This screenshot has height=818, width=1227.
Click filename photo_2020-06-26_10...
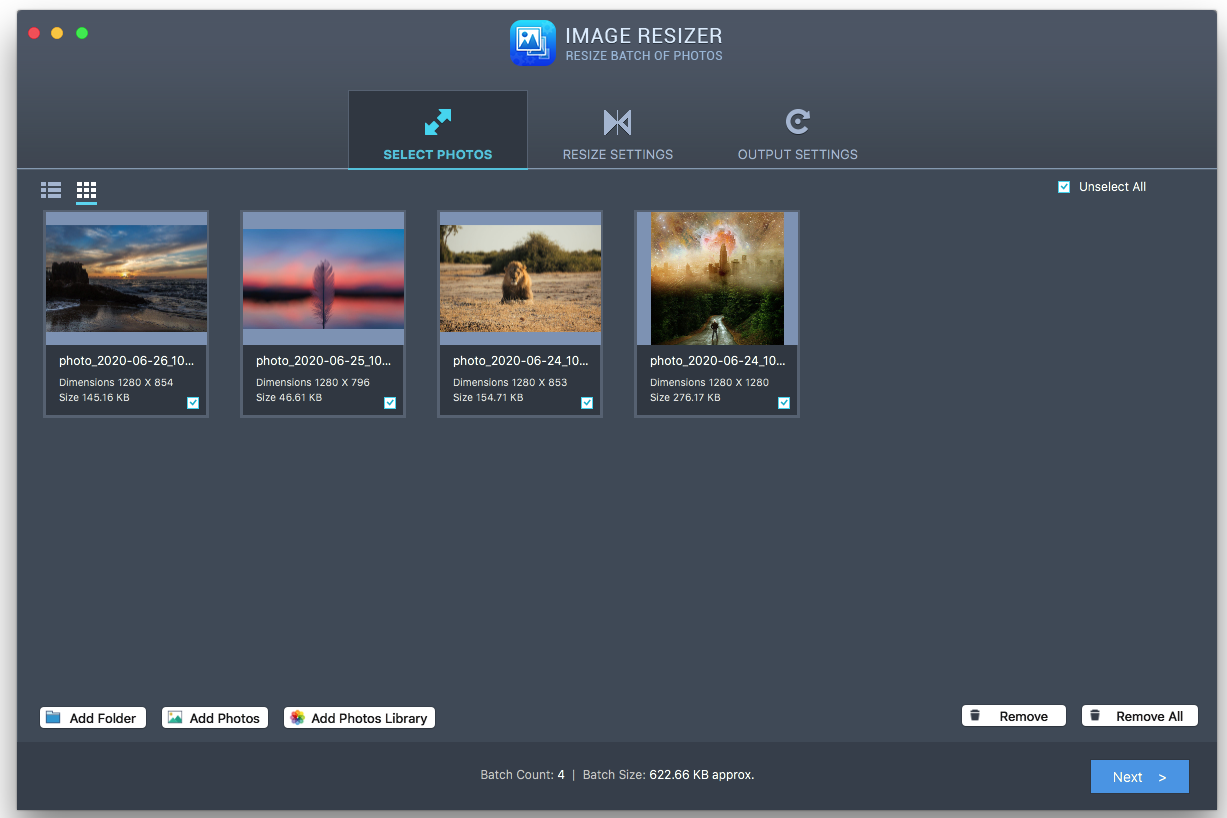tap(127, 361)
